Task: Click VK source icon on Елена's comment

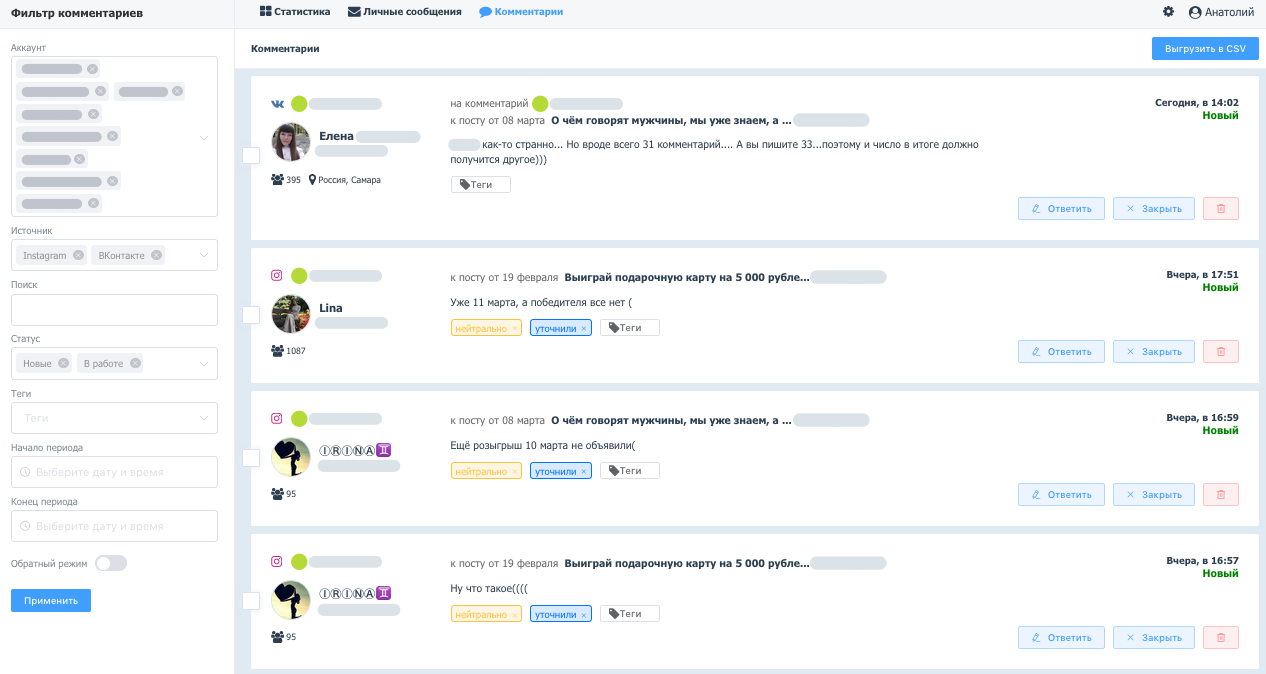Action: coord(277,103)
